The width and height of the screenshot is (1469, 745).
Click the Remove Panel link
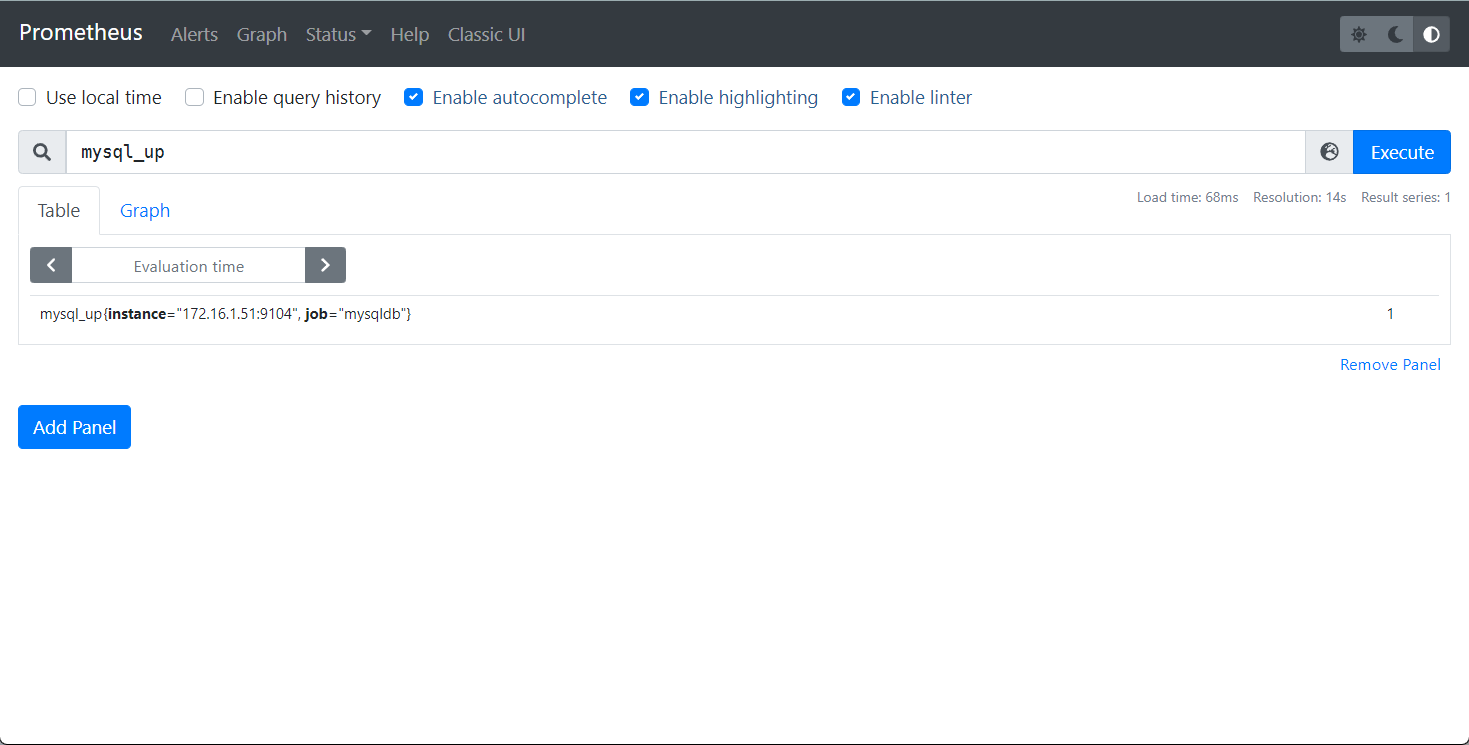pos(1390,365)
